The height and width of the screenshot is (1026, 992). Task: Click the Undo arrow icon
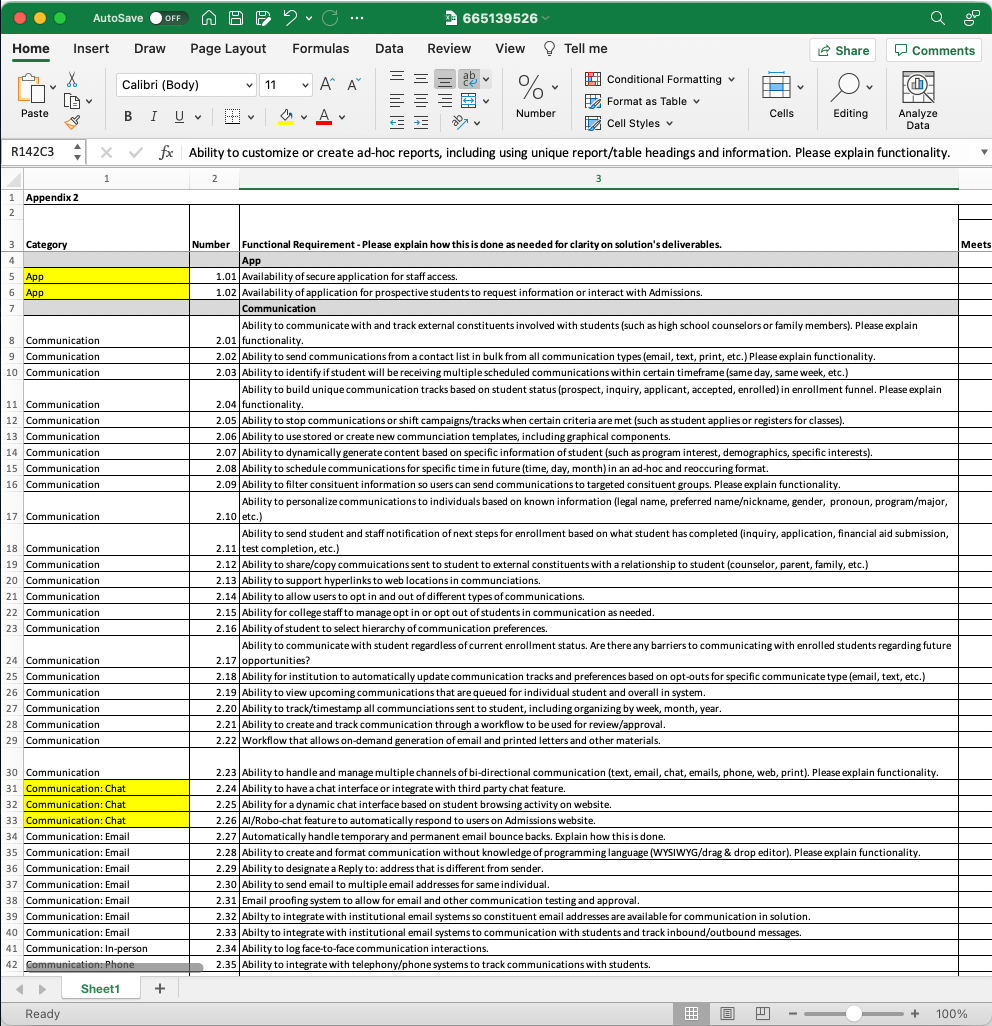coord(289,18)
